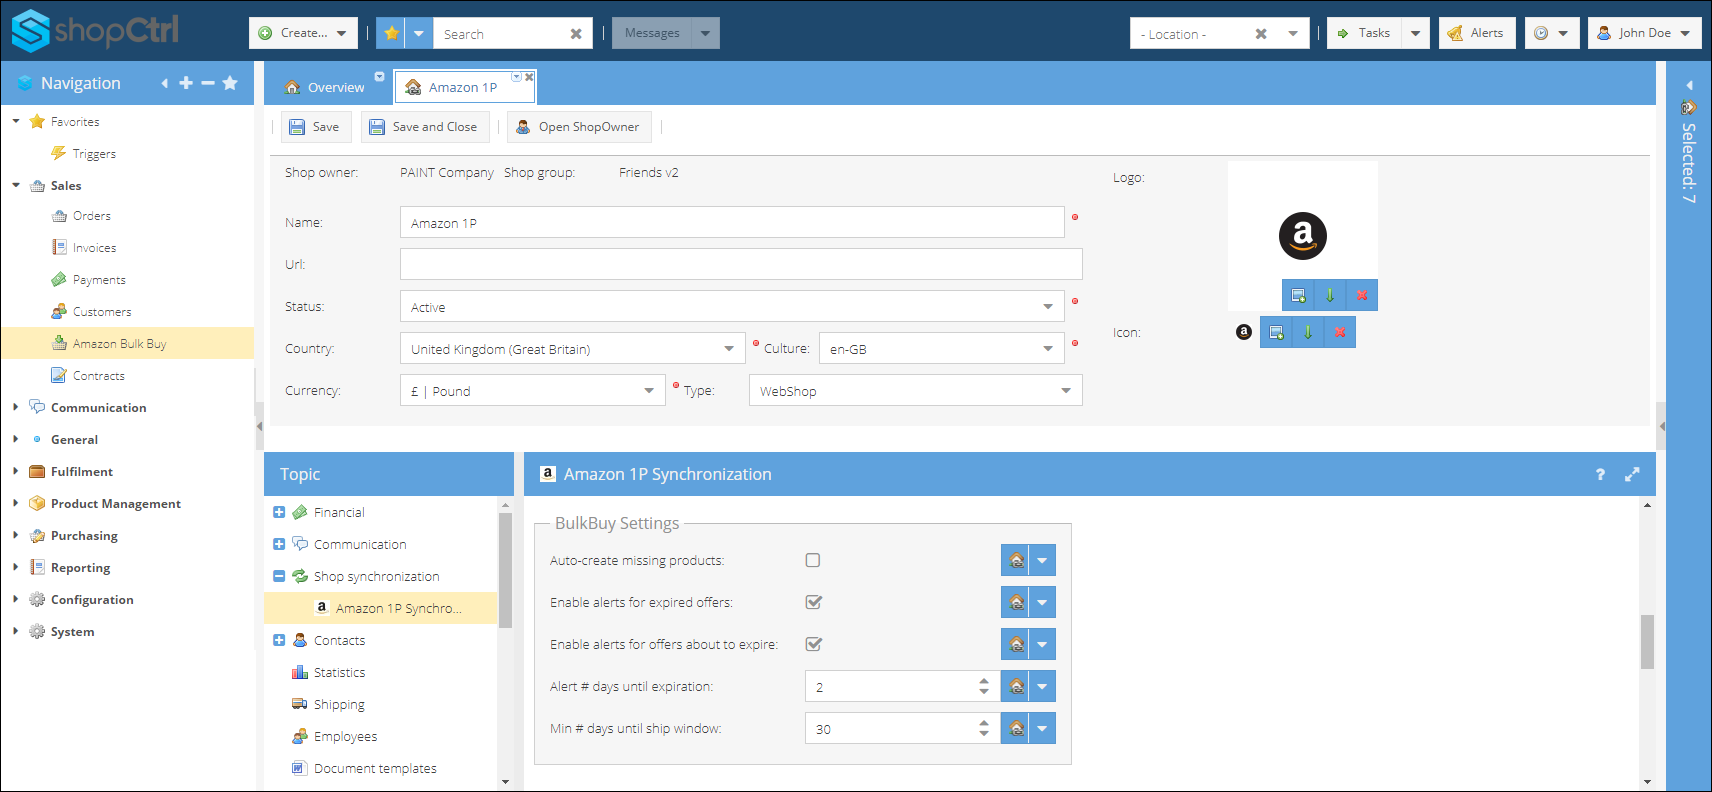Open the Country dropdown
This screenshot has width=1712, height=792.
[x=729, y=349]
